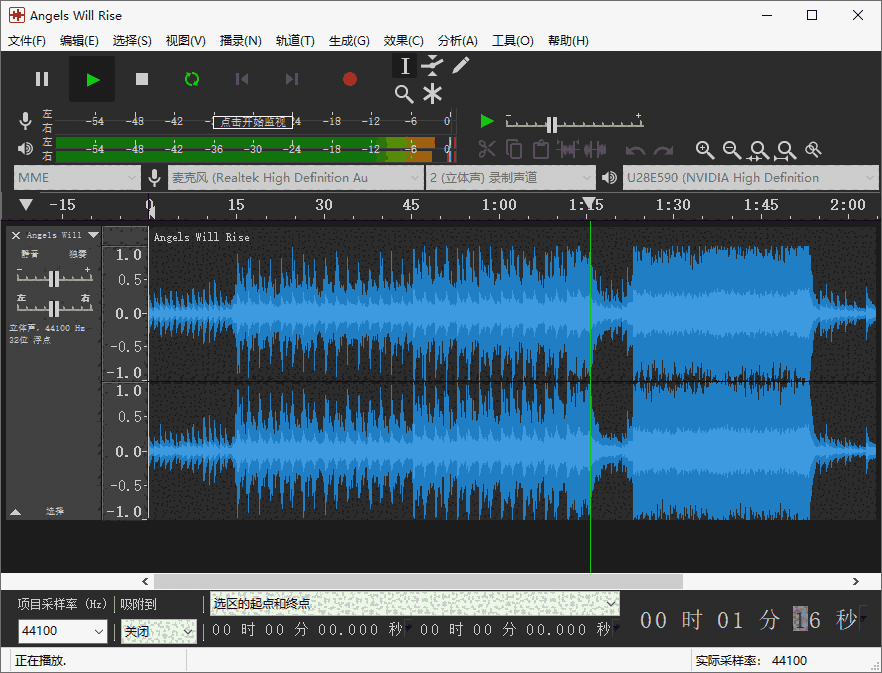This screenshot has height=673, width=882.
Task: Open the 文件(F) file menu
Action: tap(27, 41)
